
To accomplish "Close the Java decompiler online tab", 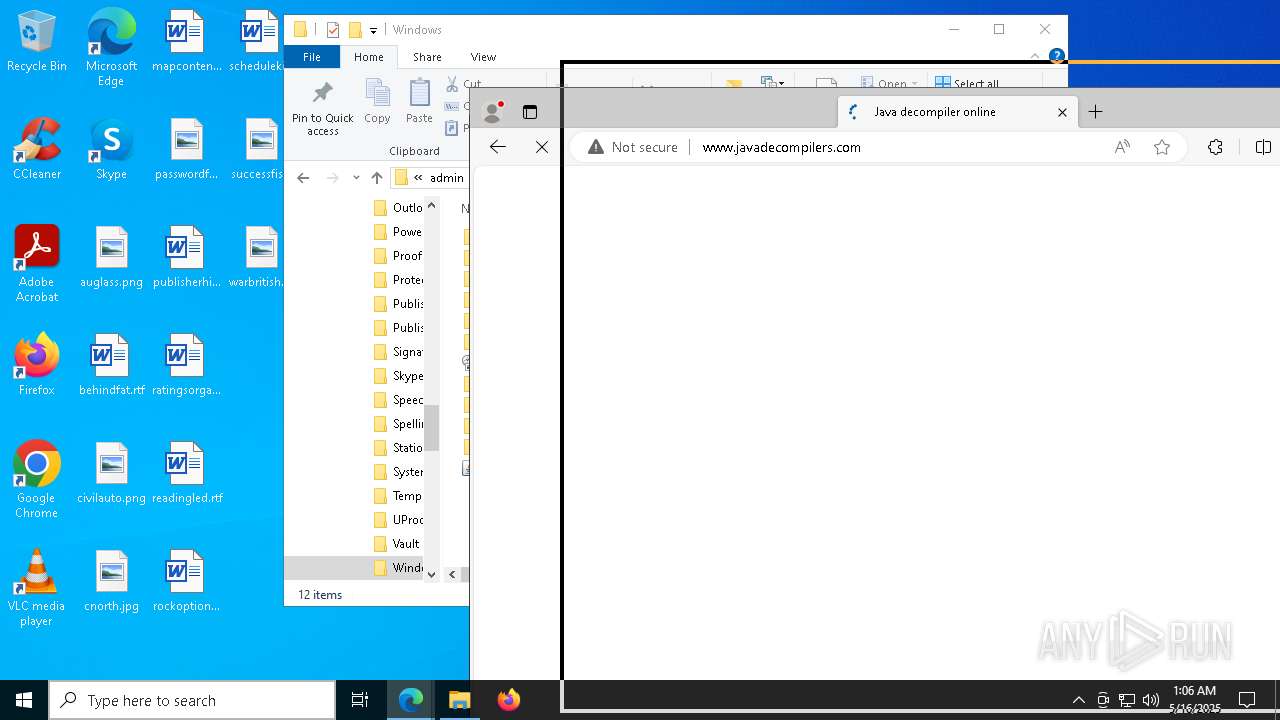I will (1062, 112).
